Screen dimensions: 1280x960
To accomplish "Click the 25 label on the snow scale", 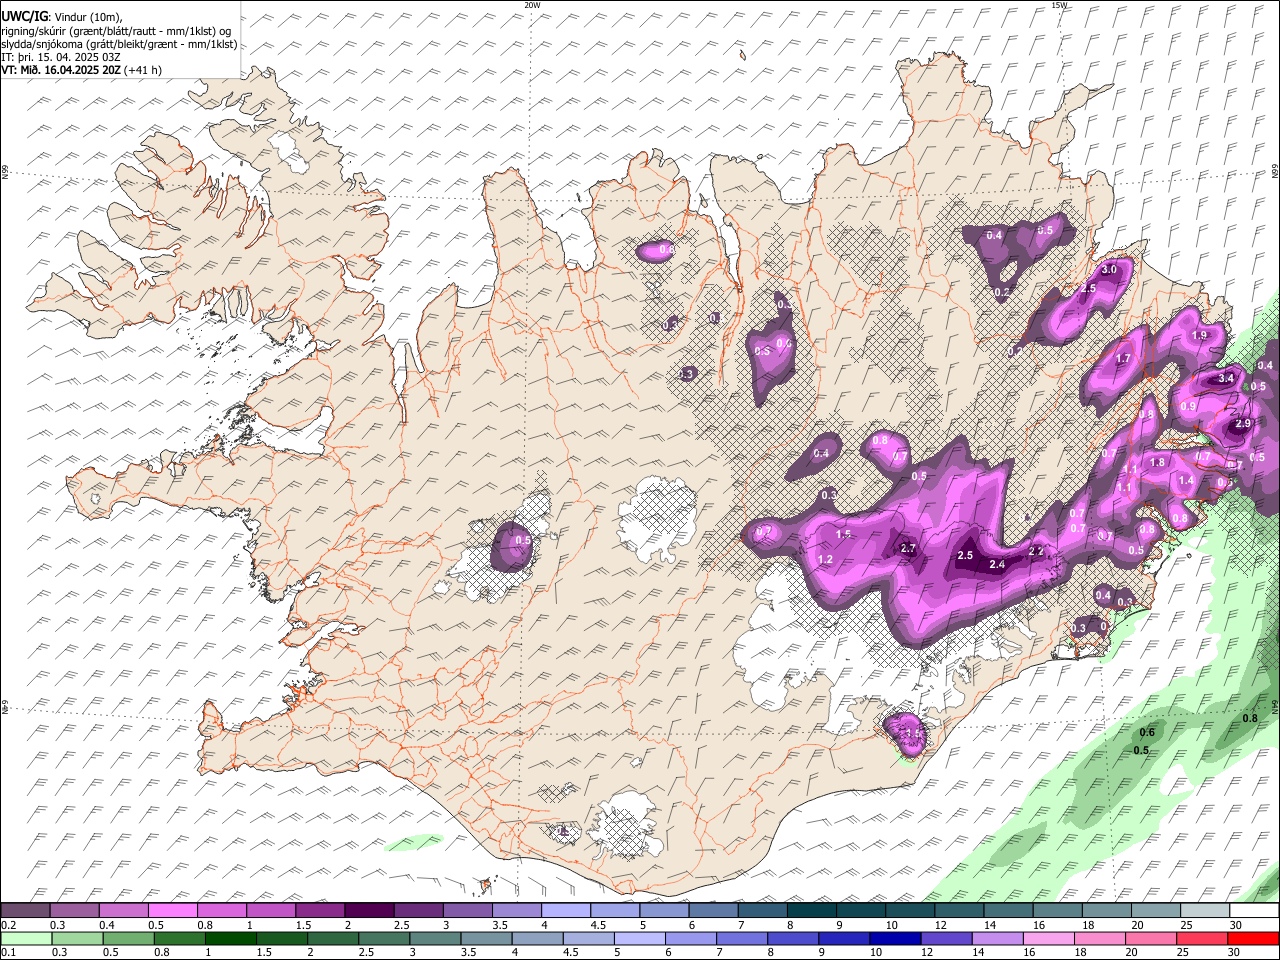I will (1185, 925).
